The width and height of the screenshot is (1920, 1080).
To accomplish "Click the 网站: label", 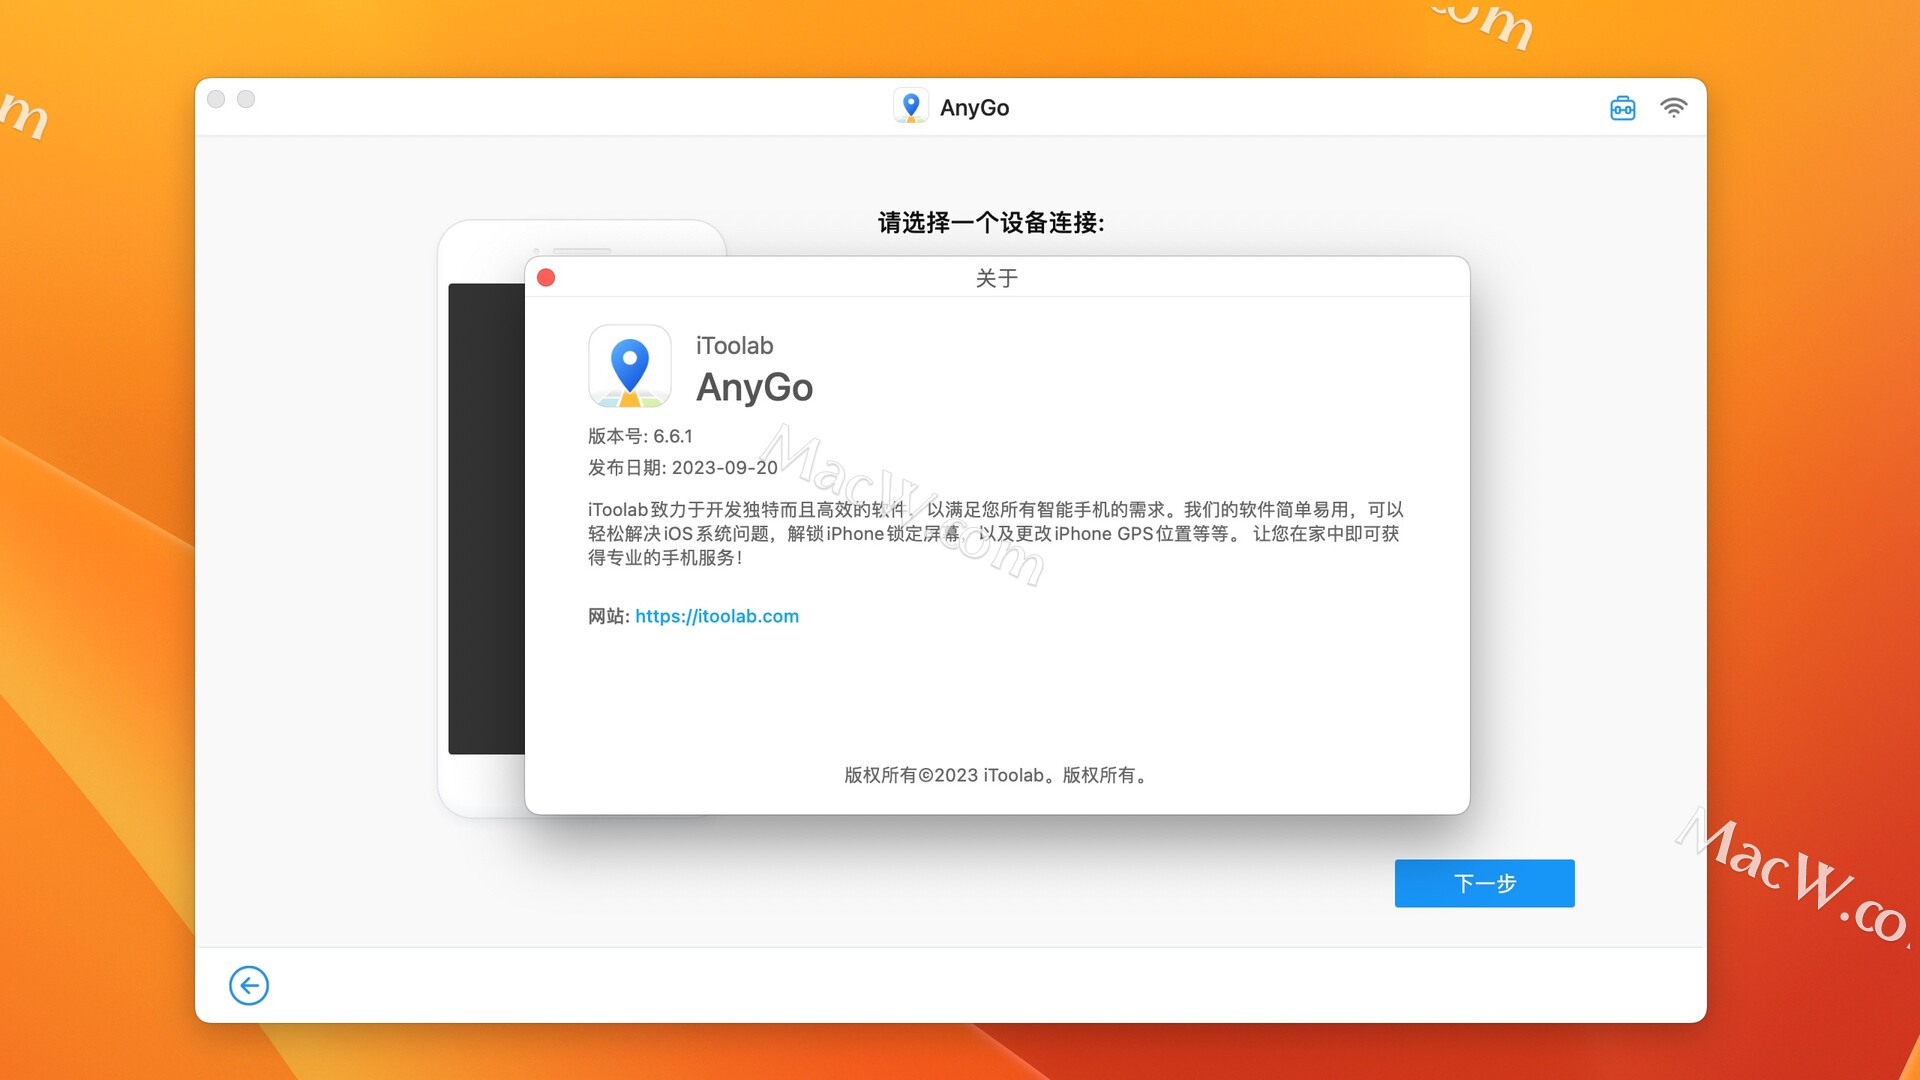I will tap(608, 616).
